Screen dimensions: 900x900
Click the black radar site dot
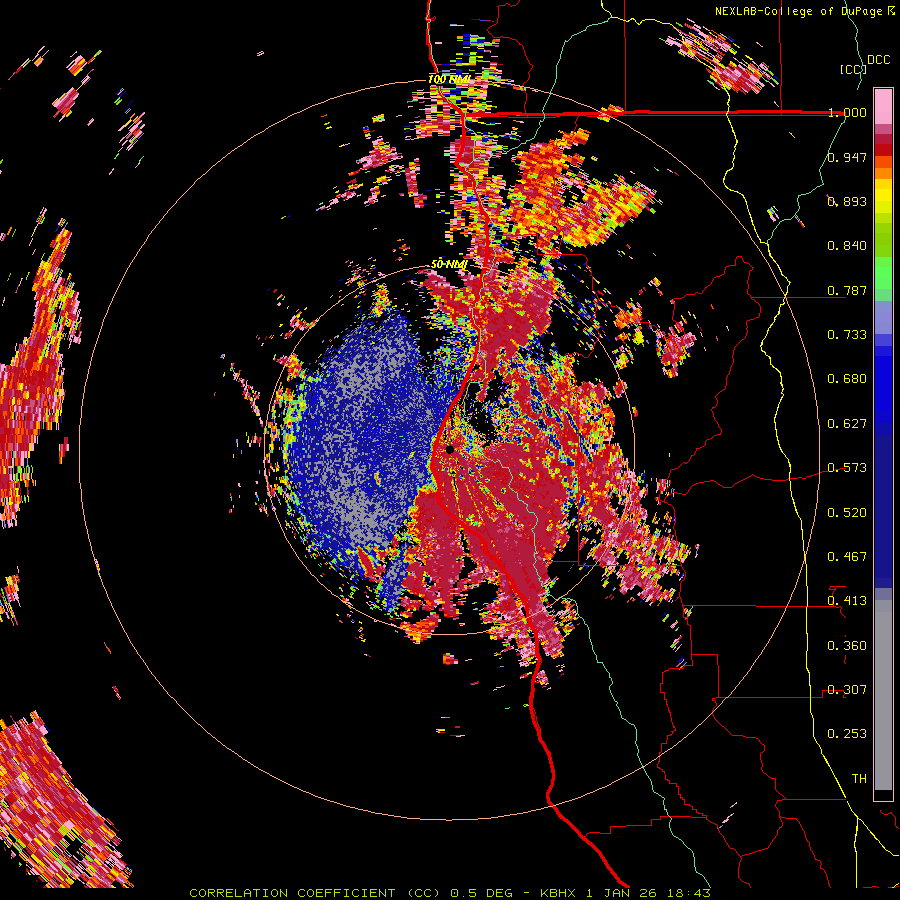pos(450,449)
